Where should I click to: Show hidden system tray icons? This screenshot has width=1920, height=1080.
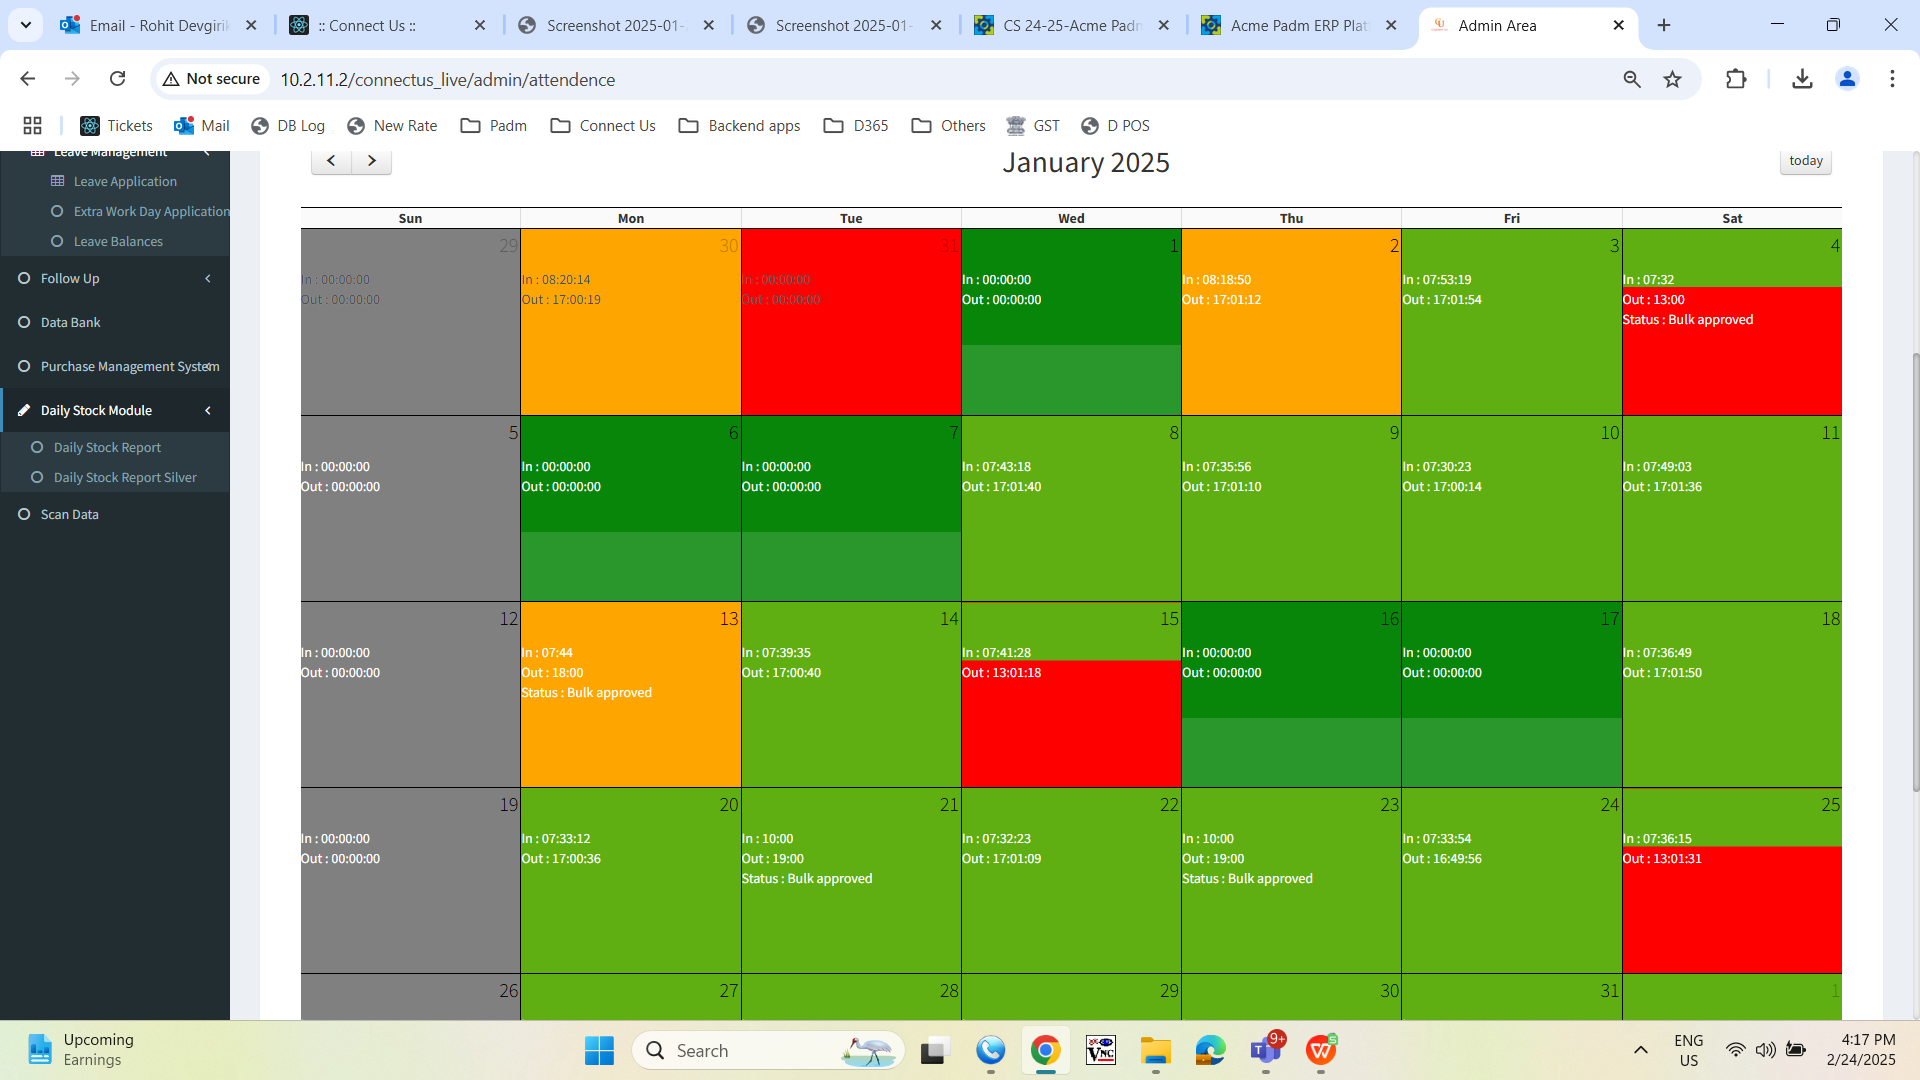coord(1640,1050)
